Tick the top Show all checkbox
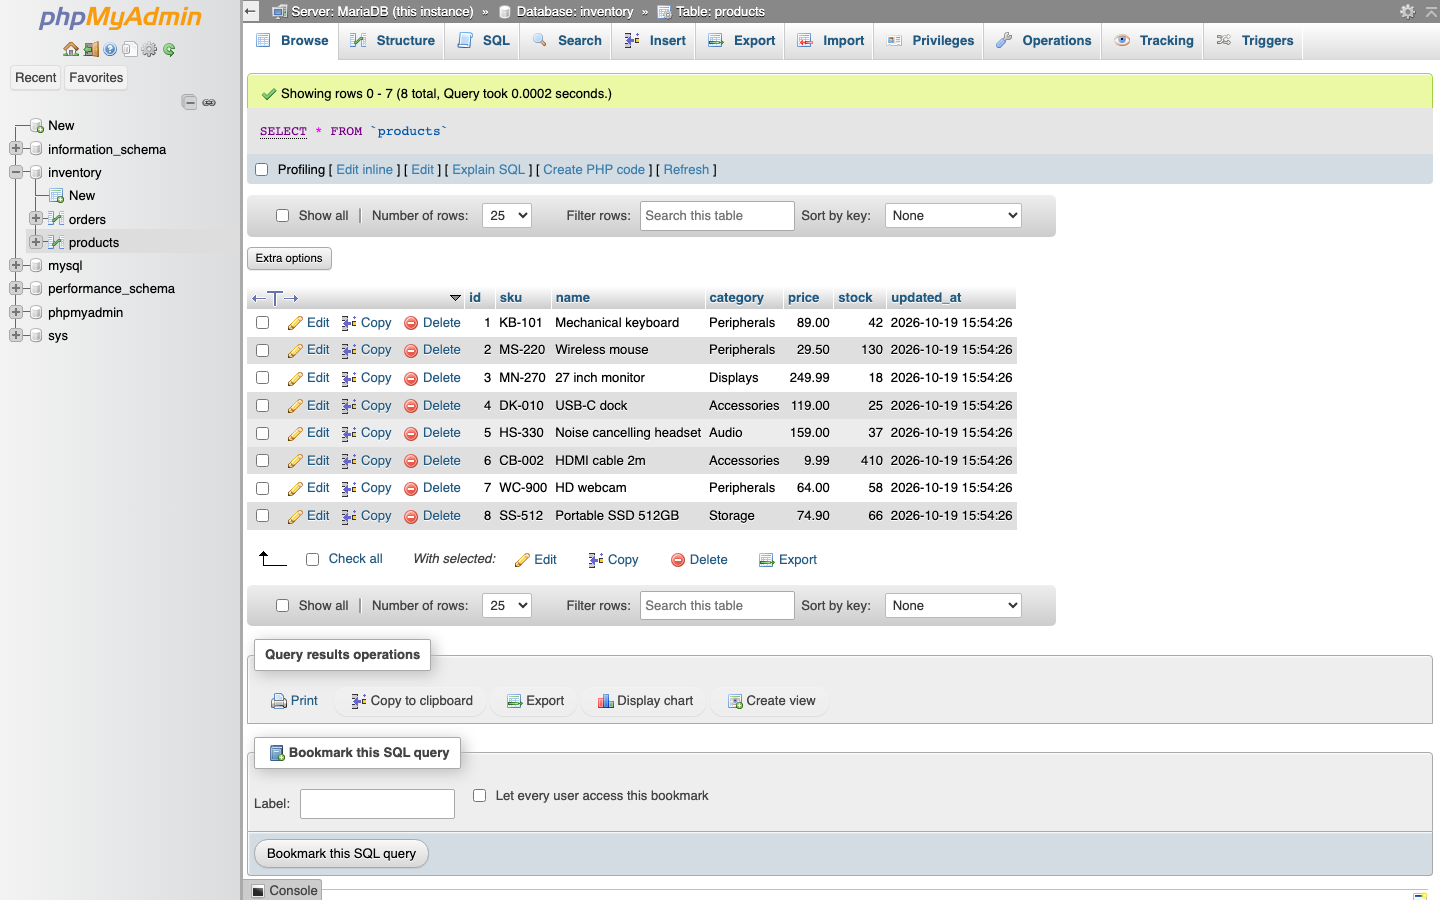Viewport: 1440px width, 900px height. tap(282, 216)
